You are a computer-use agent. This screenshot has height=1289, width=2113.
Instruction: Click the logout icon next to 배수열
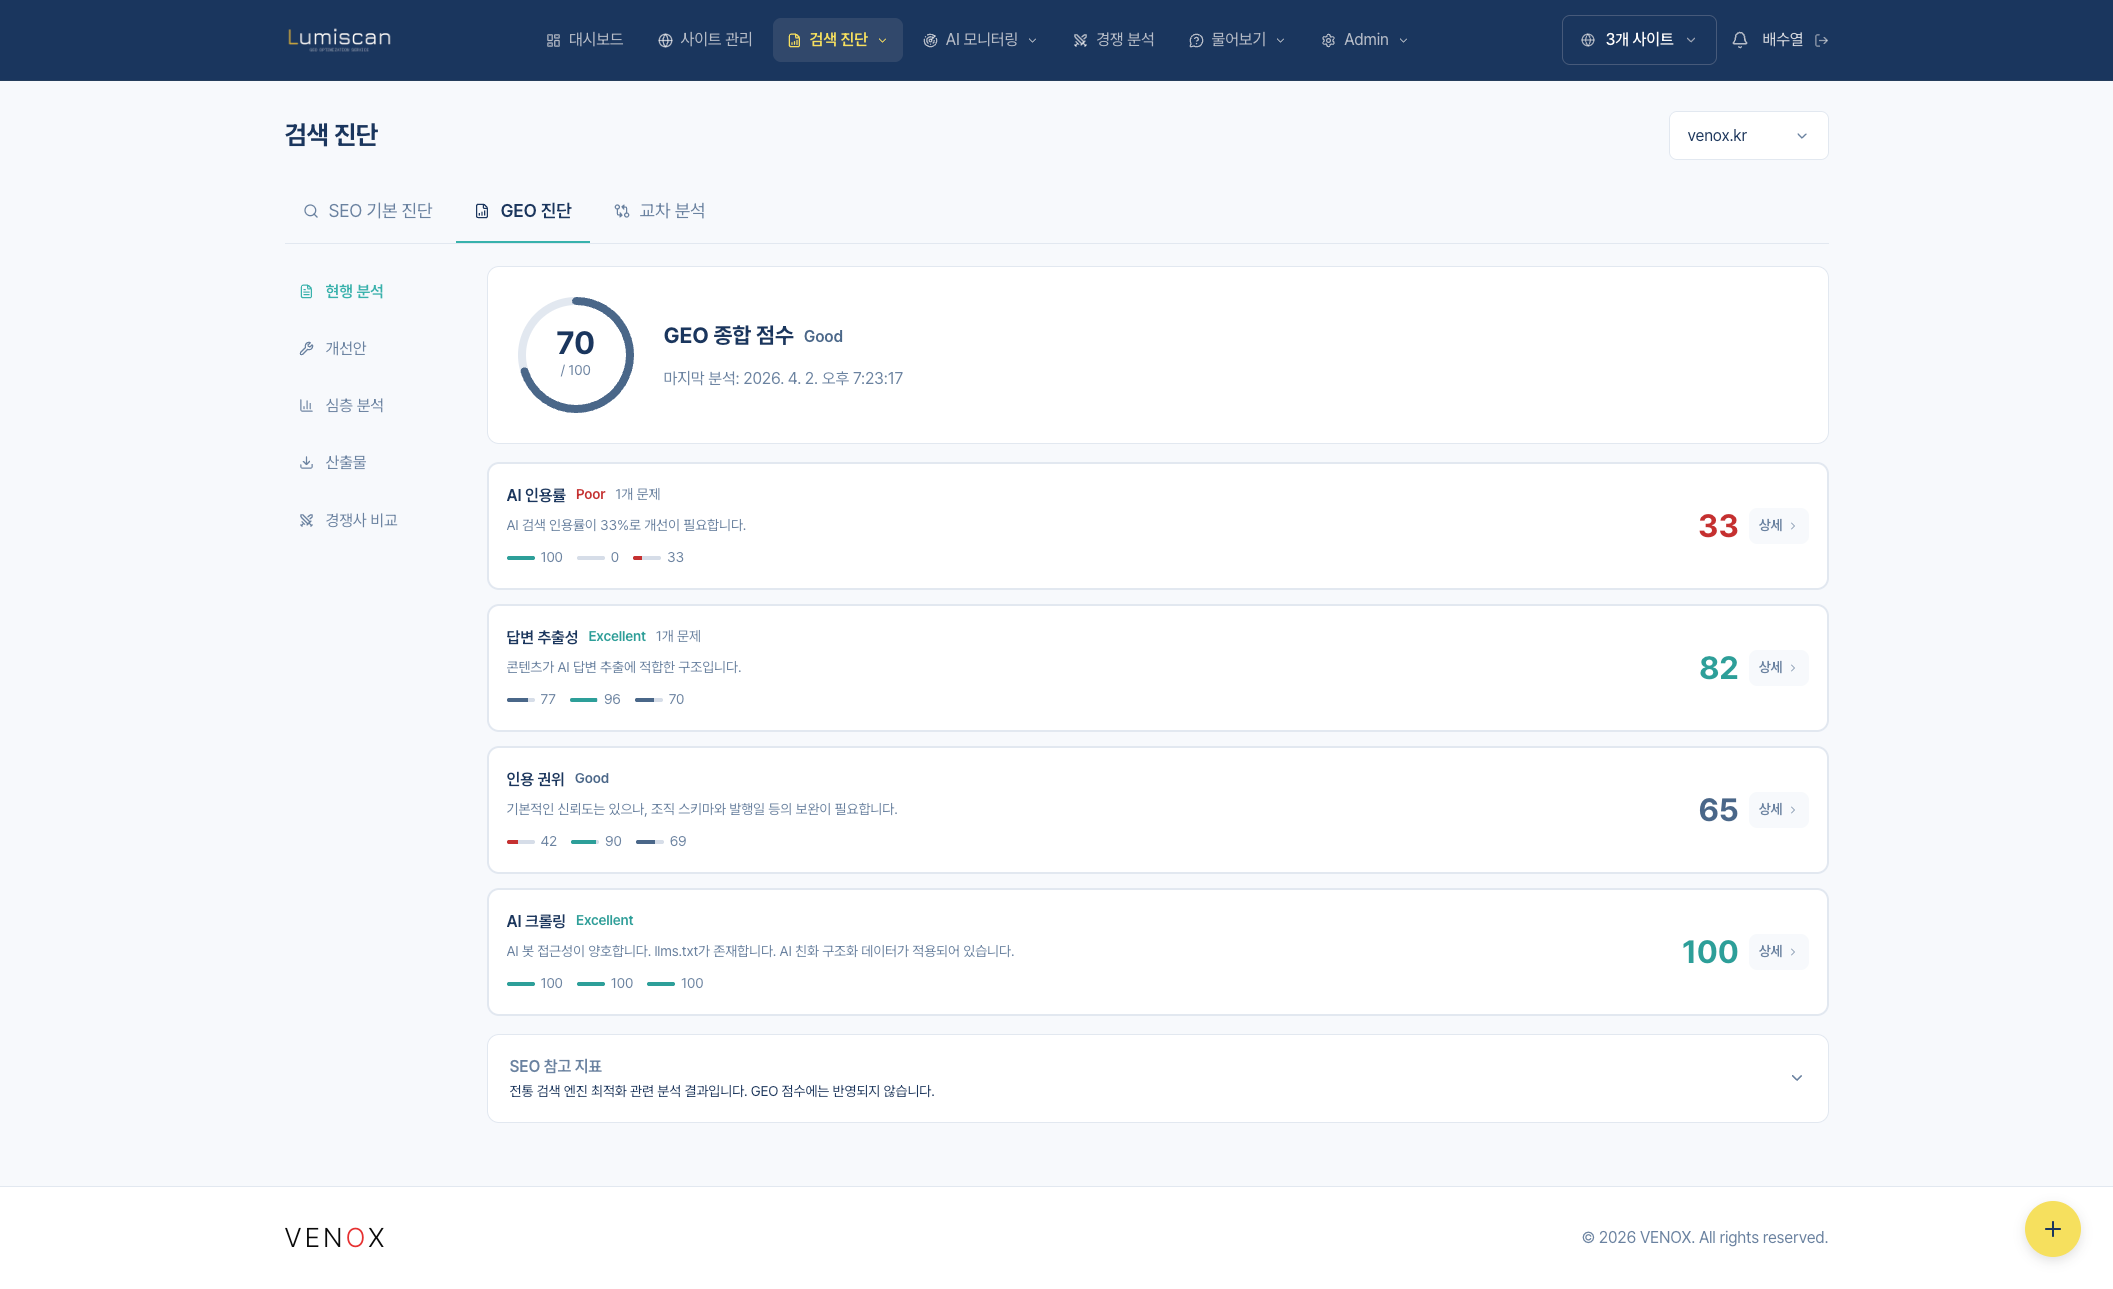coord(1821,40)
